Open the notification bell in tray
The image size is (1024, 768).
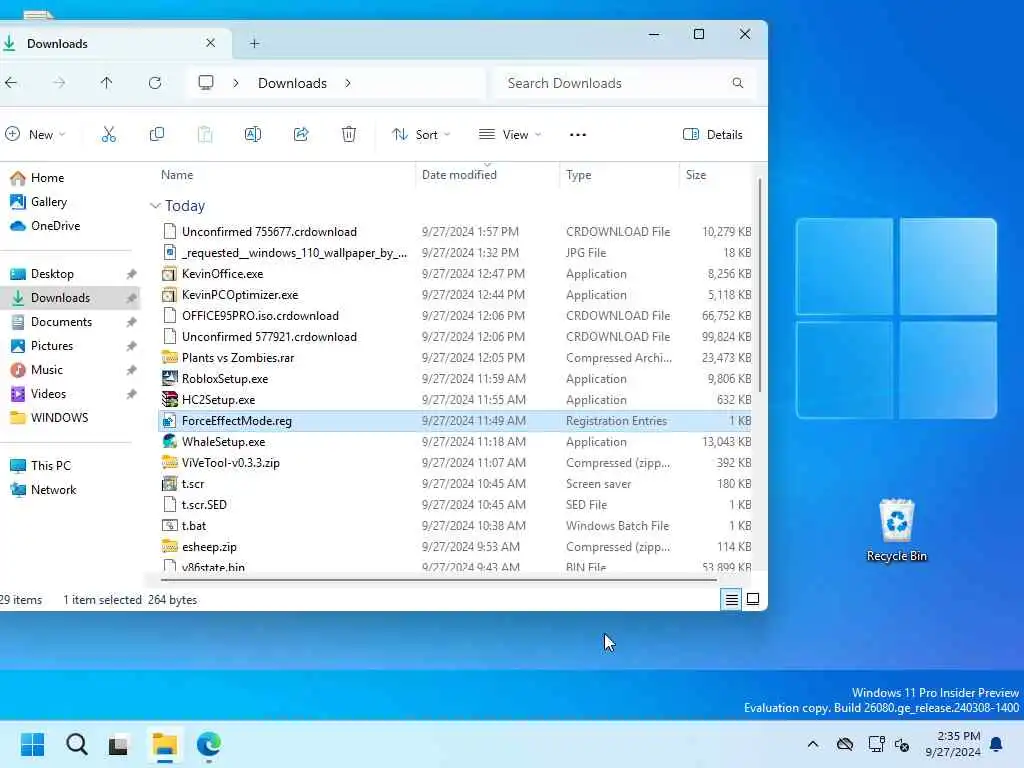pos(997,744)
